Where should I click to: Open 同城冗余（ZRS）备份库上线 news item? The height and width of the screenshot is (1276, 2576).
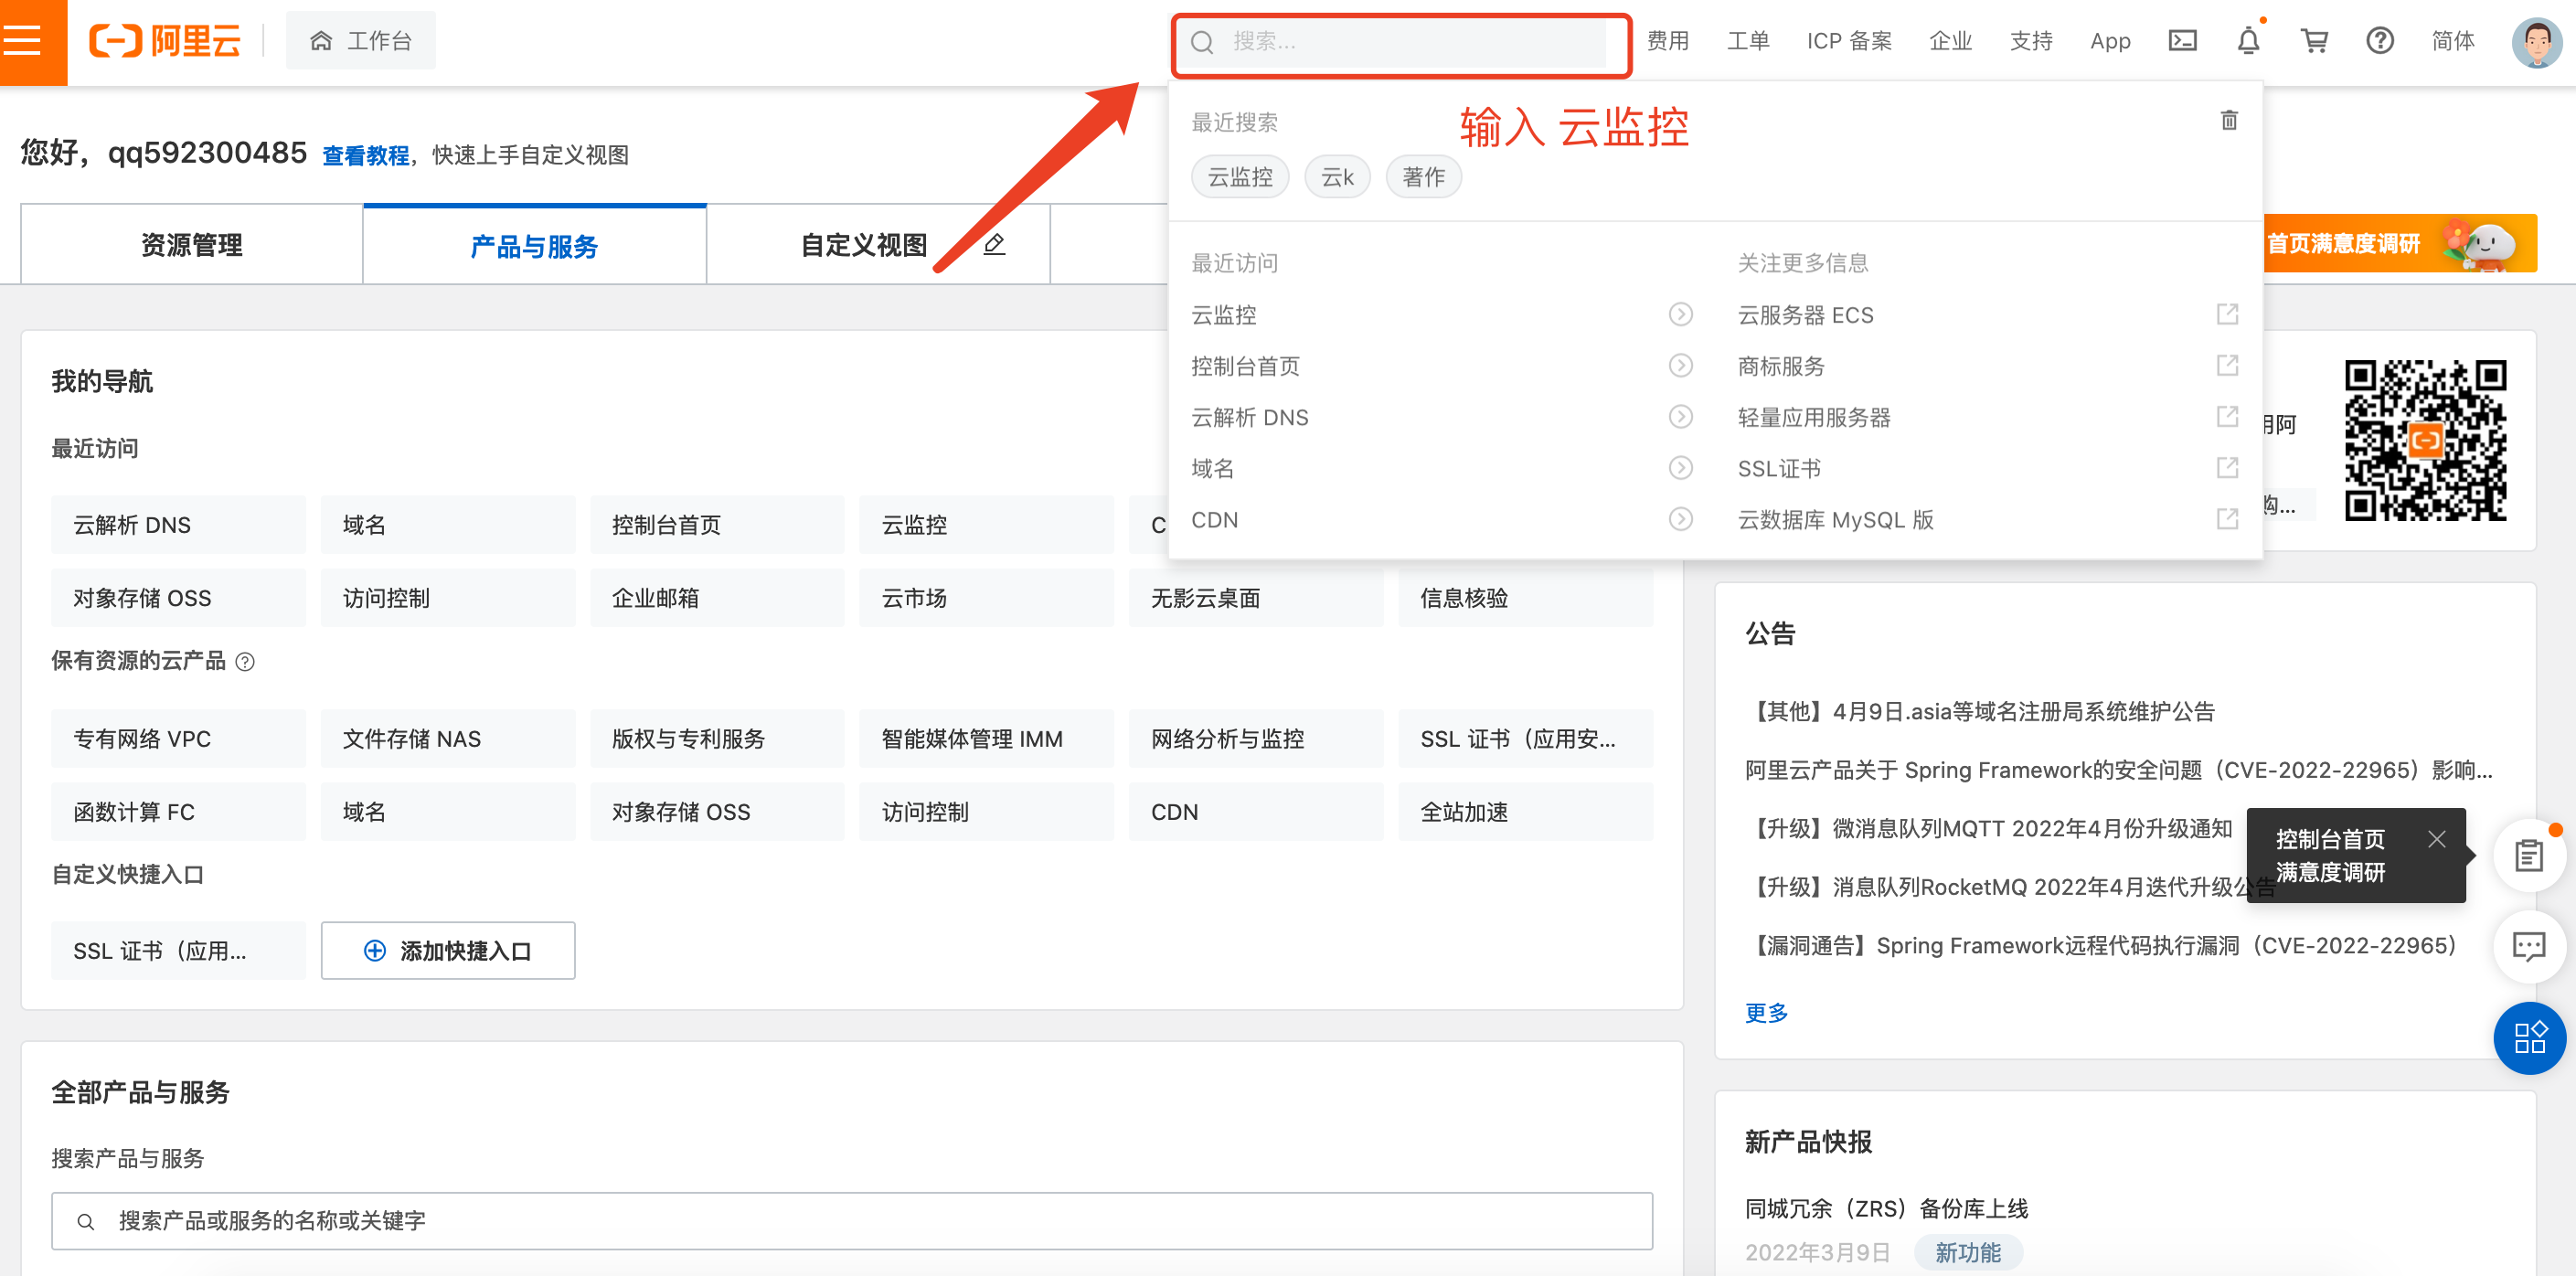pyautogui.click(x=1887, y=1209)
